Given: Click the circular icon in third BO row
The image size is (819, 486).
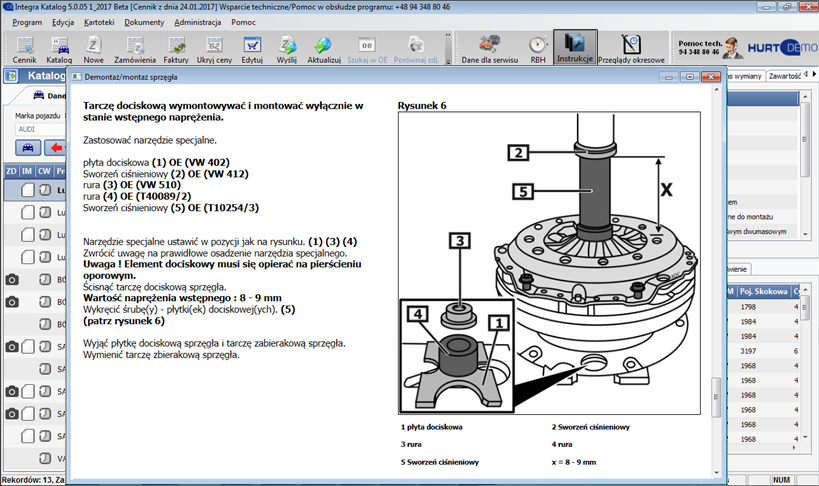Looking at the screenshot, I should tap(45, 324).
